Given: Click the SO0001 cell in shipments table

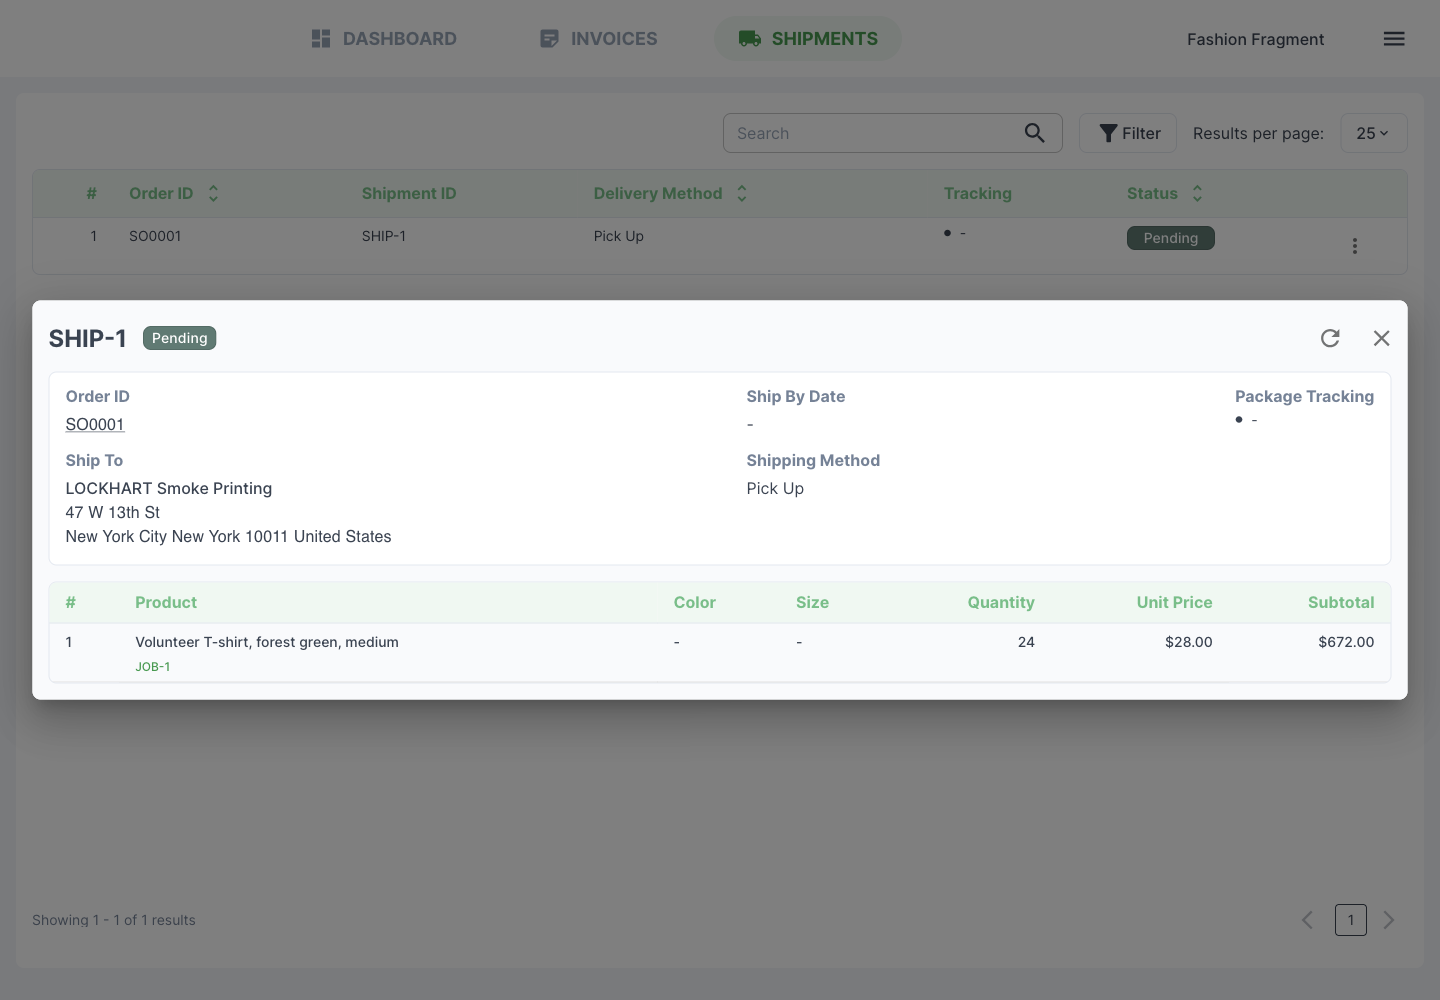Looking at the screenshot, I should (155, 236).
